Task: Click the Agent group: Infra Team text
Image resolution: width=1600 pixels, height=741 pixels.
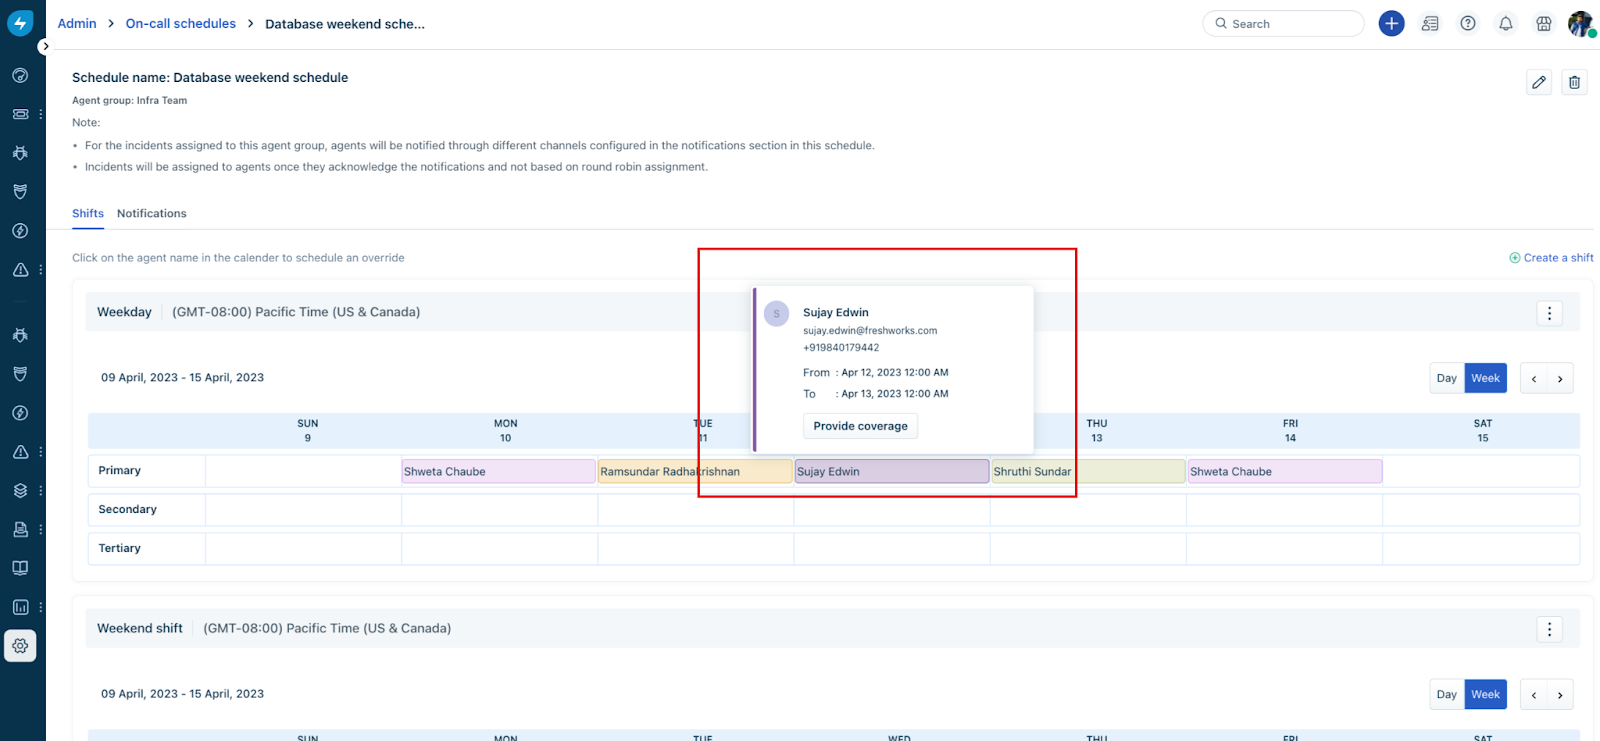Action: 129,100
